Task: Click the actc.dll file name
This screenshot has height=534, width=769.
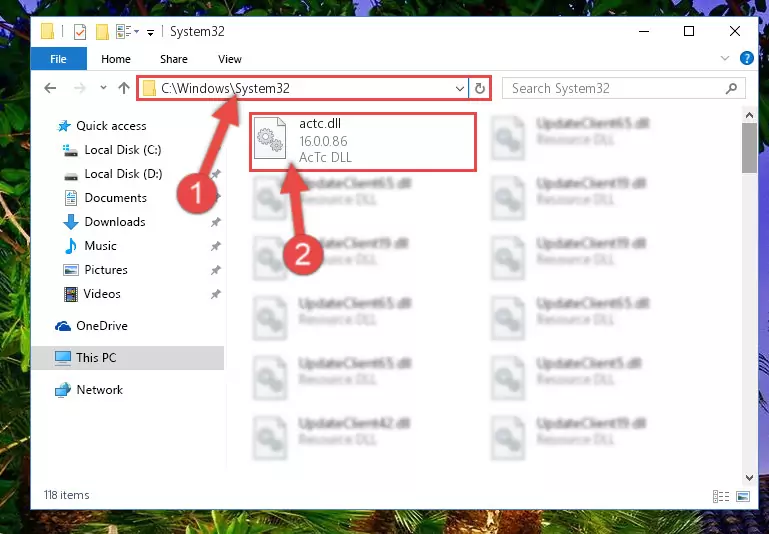Action: pyautogui.click(x=320, y=124)
